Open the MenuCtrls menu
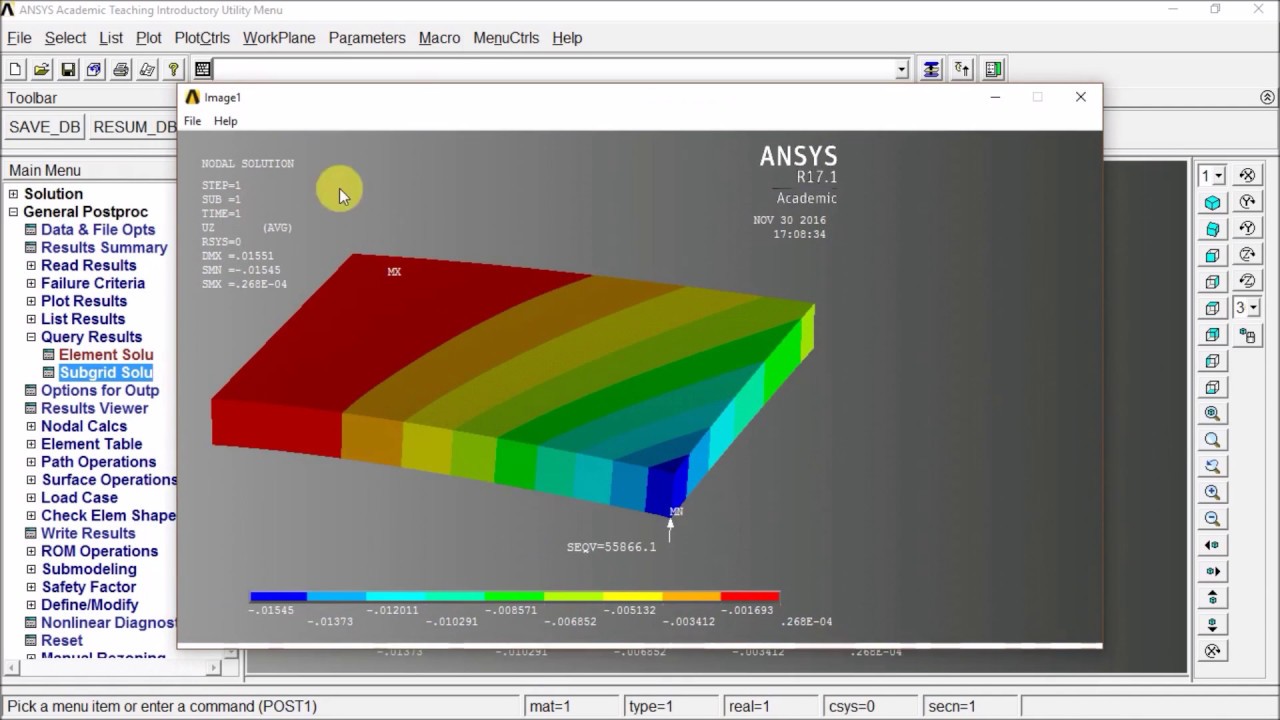This screenshot has height=720, width=1280. tap(506, 38)
